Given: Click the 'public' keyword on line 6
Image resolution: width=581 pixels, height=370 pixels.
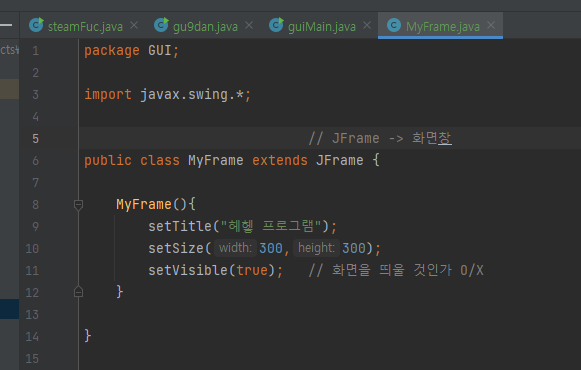Looking at the screenshot, I should coord(108,160).
